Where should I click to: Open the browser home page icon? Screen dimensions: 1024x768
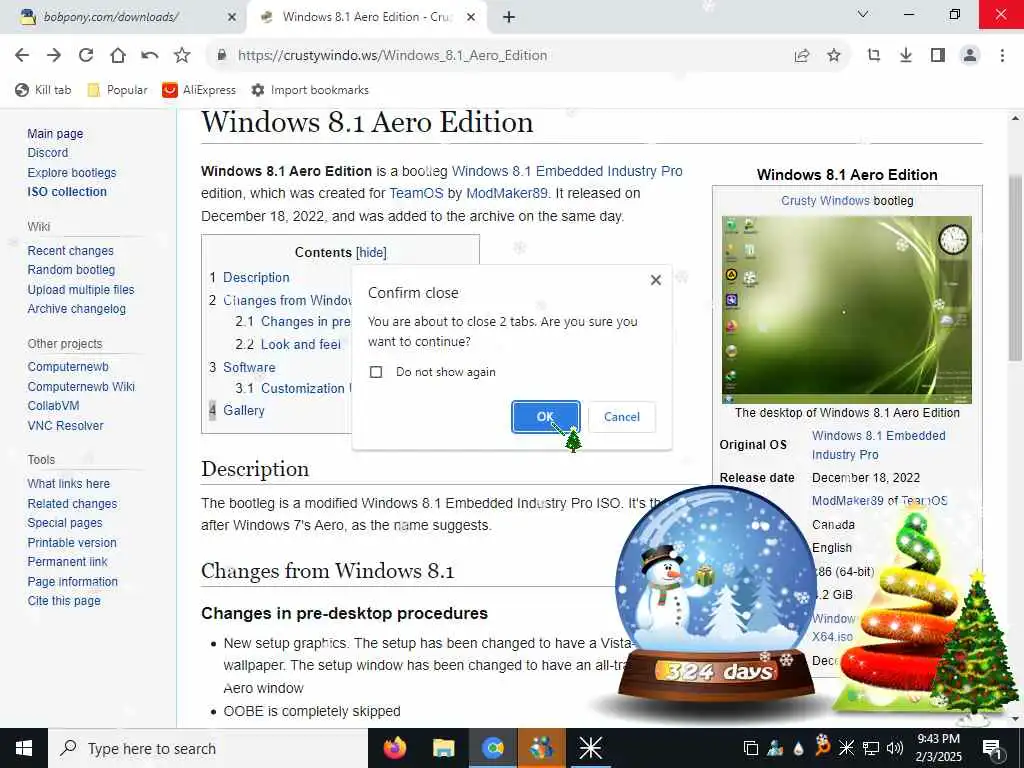[118, 56]
